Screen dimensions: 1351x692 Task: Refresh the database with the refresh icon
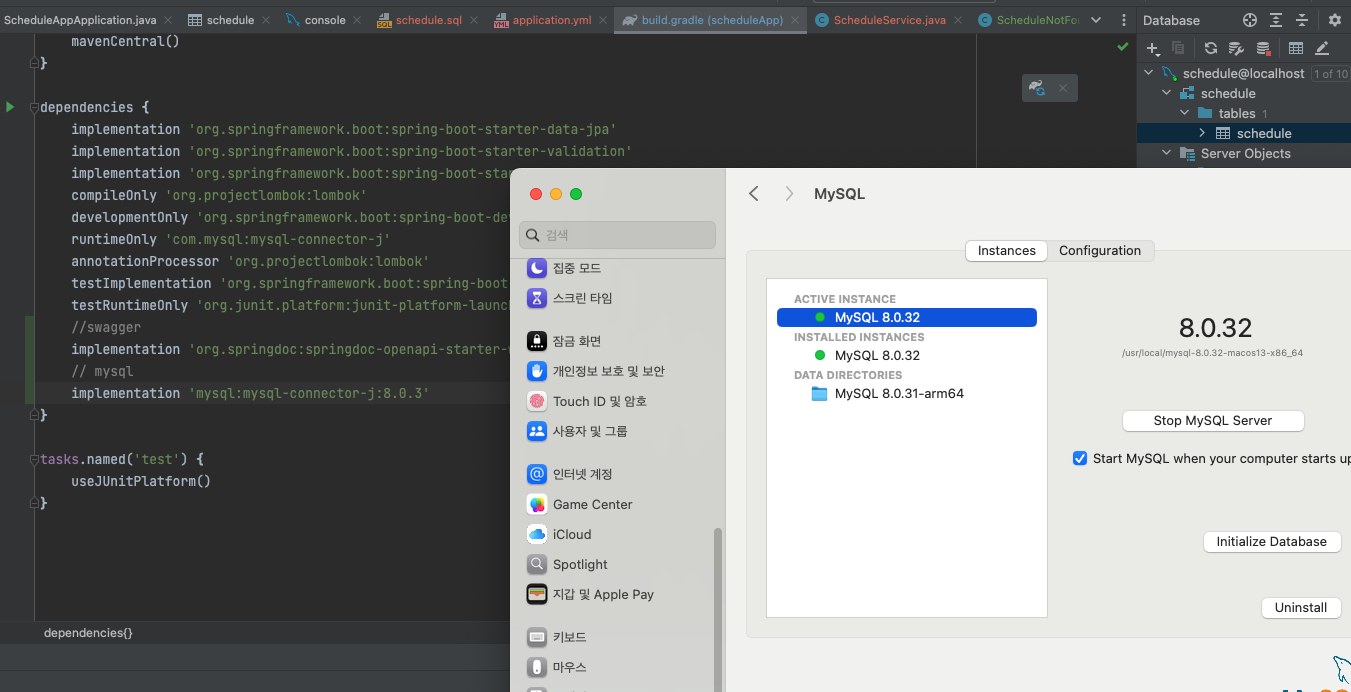pos(1211,48)
